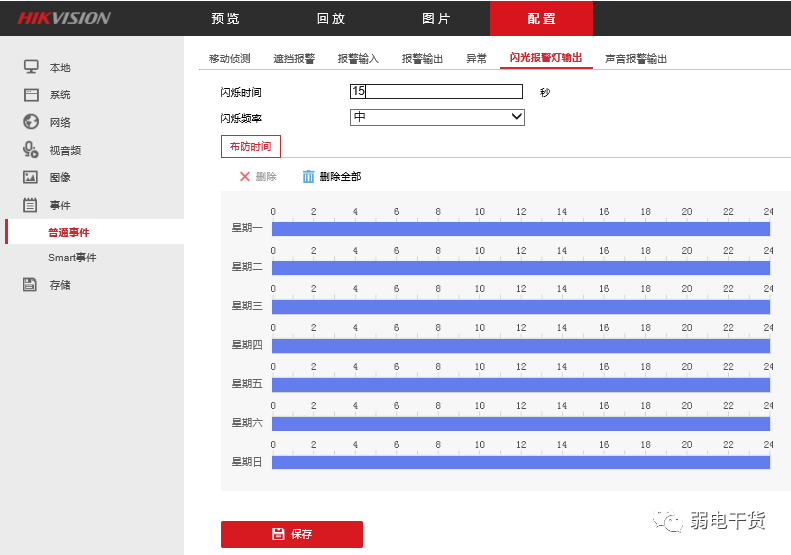Select the 闪光报警灯输出 sub-tab
Screen dimensions: 791x555
546,58
